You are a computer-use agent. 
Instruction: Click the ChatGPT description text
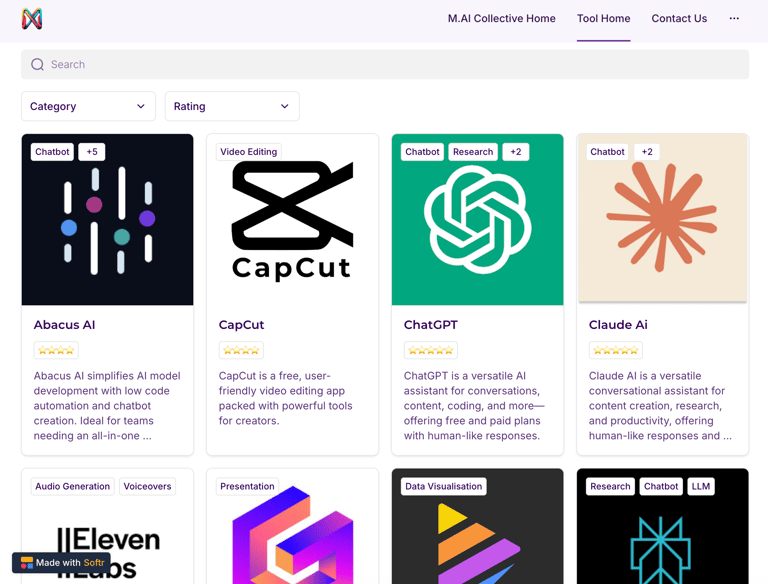tap(474, 406)
